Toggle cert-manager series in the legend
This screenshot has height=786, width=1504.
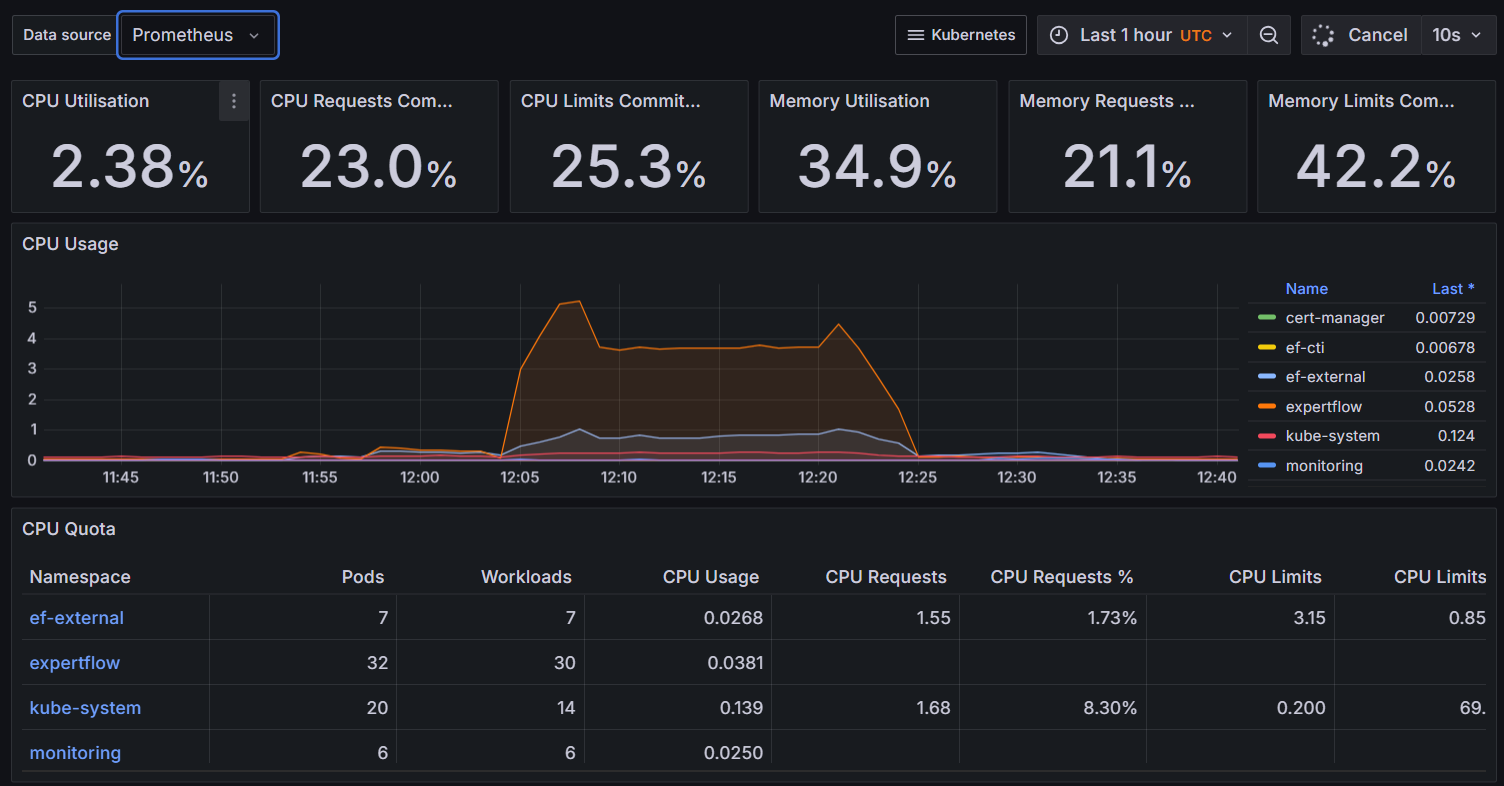(1334, 318)
